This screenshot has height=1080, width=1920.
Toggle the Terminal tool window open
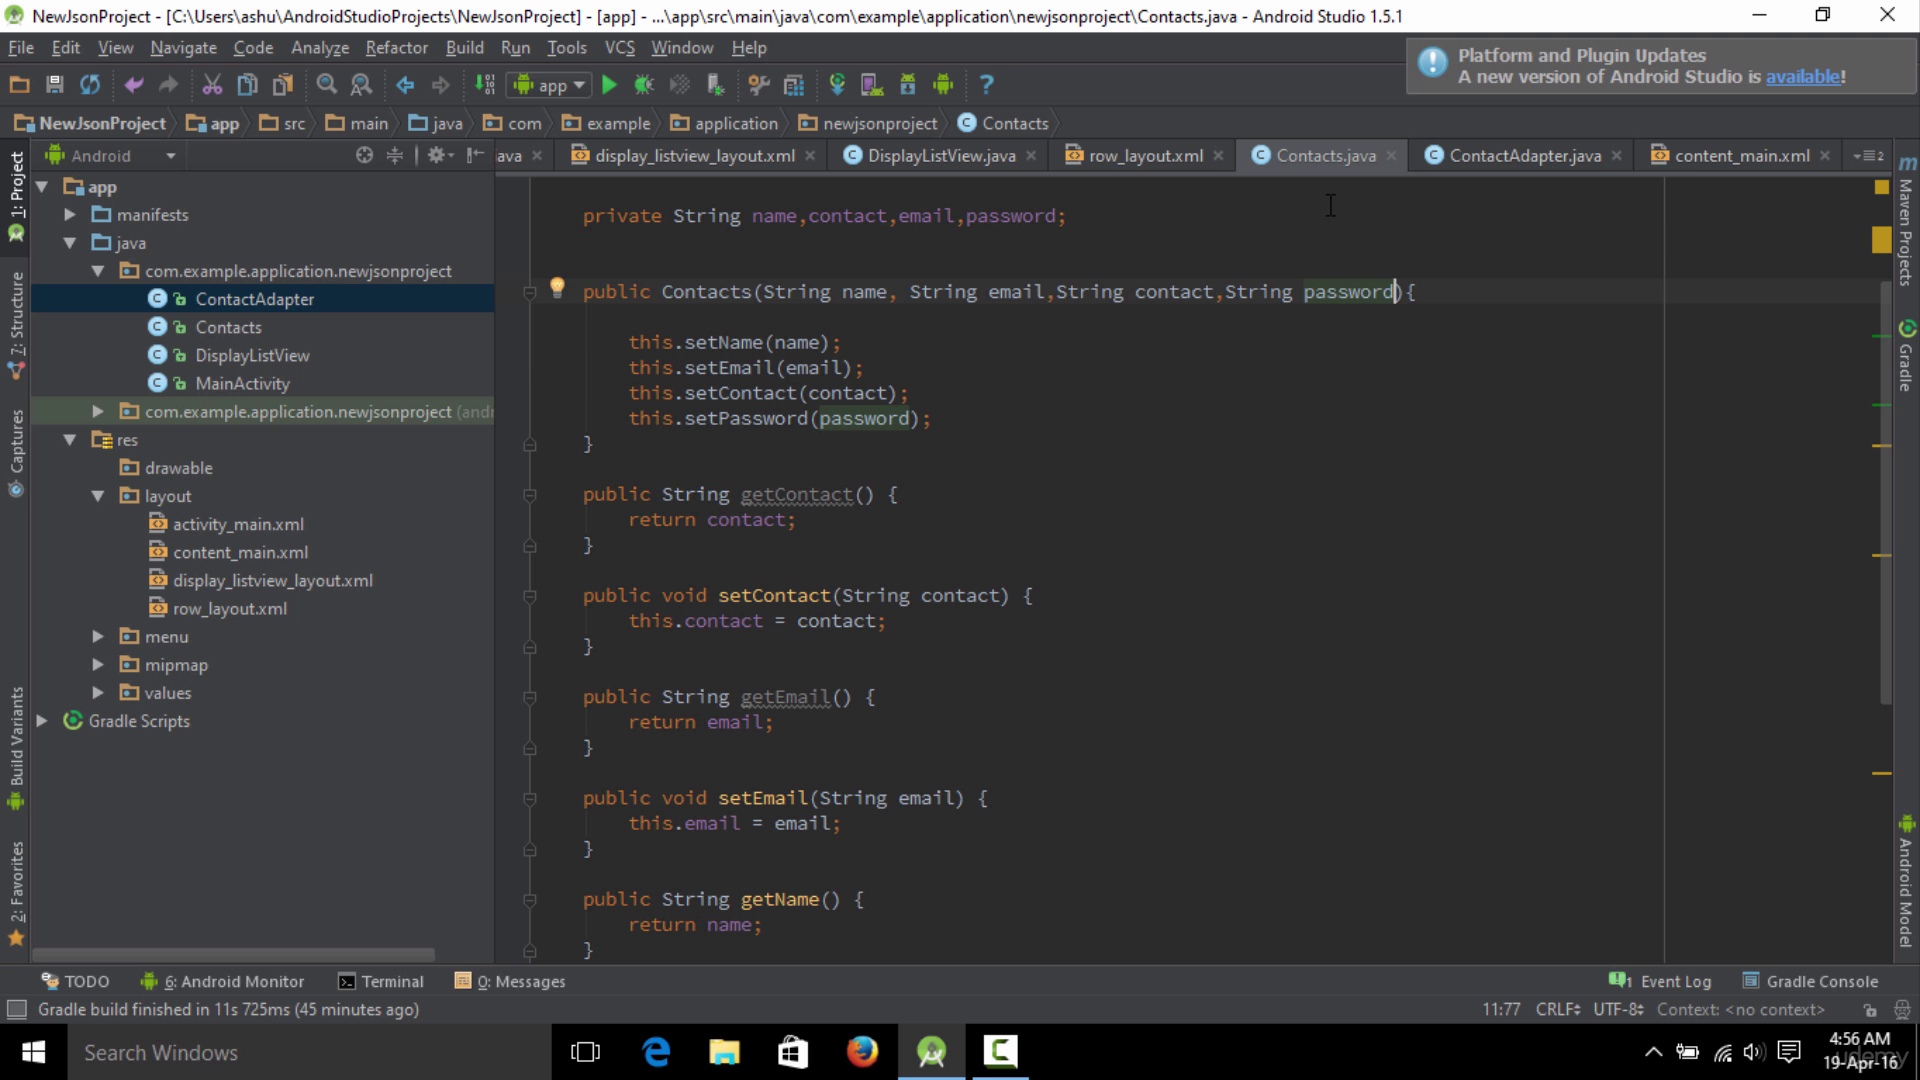point(391,981)
